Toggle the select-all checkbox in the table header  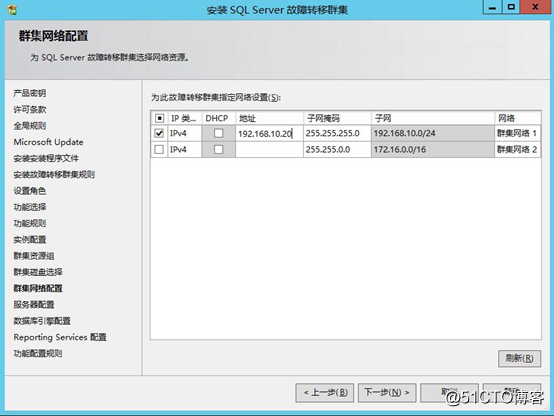(159, 118)
